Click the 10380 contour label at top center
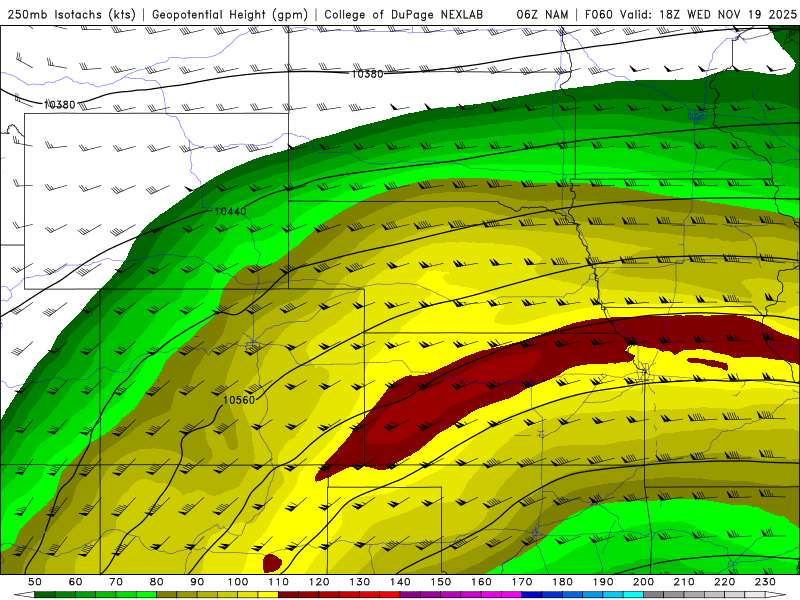 pos(367,74)
